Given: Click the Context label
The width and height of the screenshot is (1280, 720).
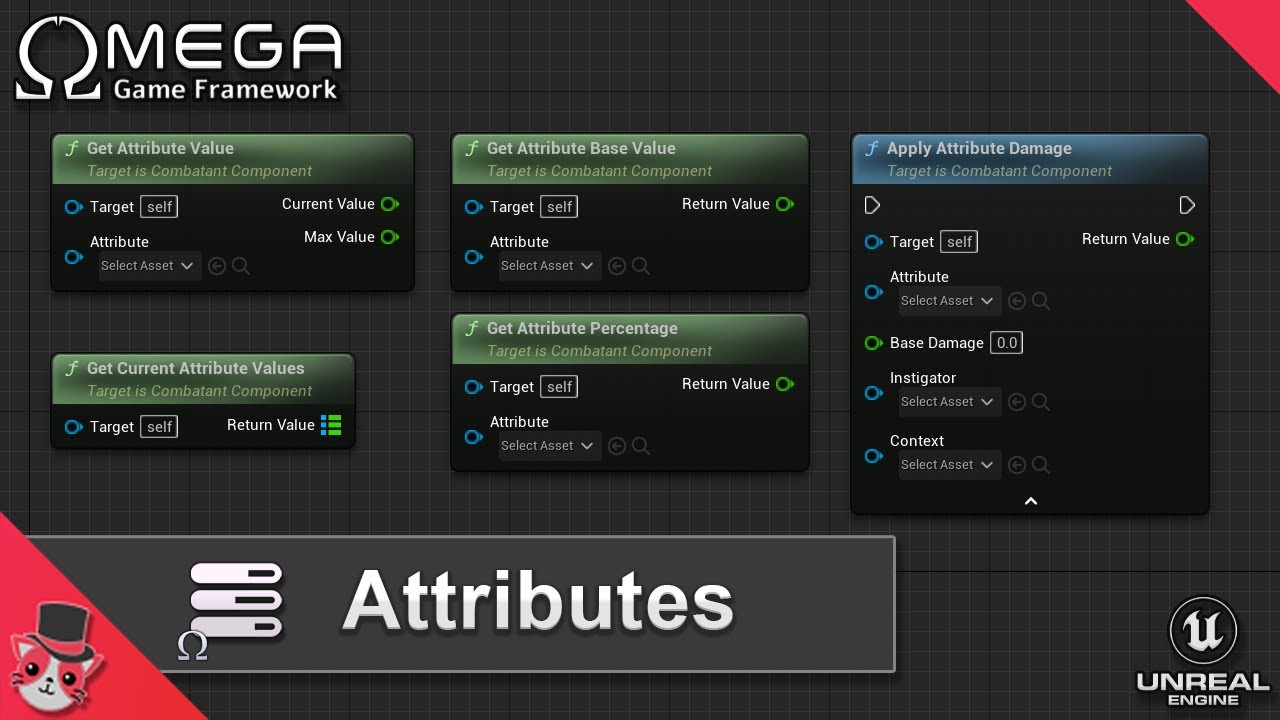Looking at the screenshot, I should point(917,441).
